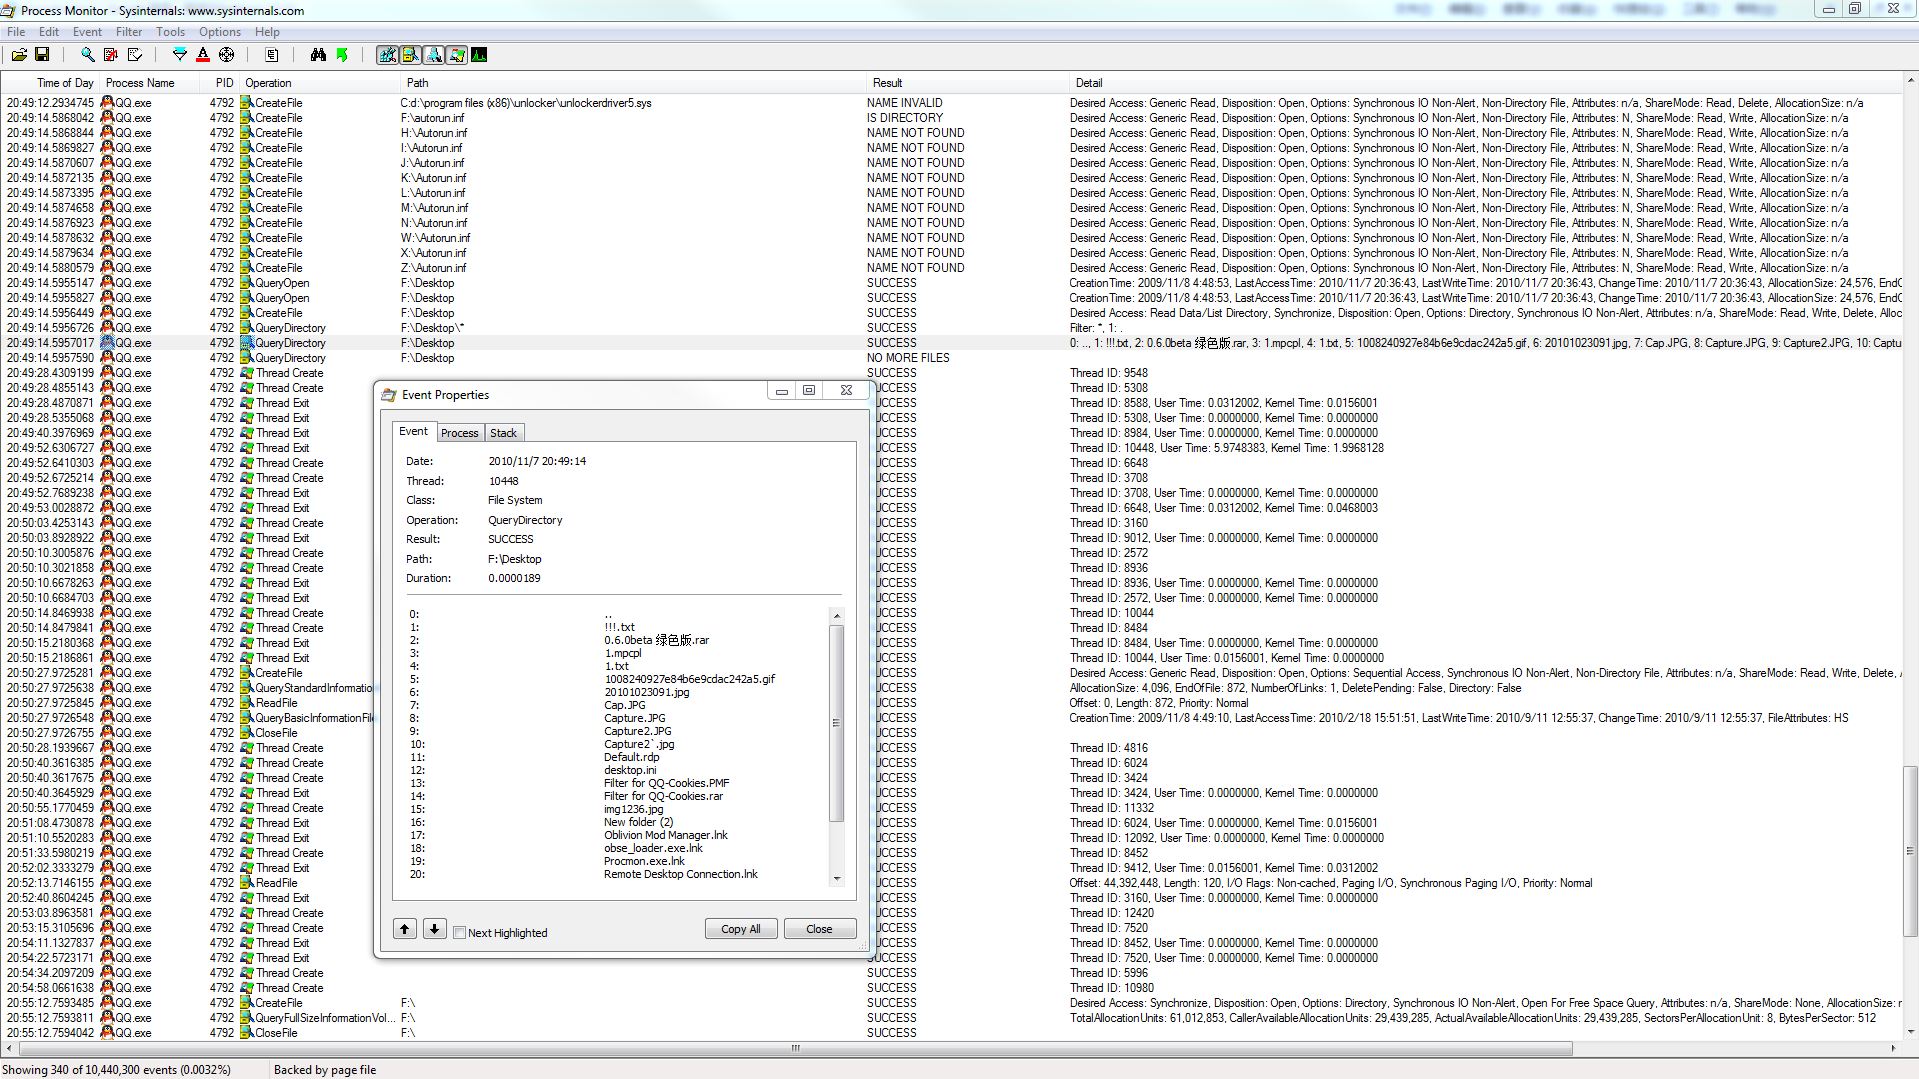This screenshot has width=1919, height=1079.
Task: Enable the Next Highlighted checkbox
Action: [460, 932]
